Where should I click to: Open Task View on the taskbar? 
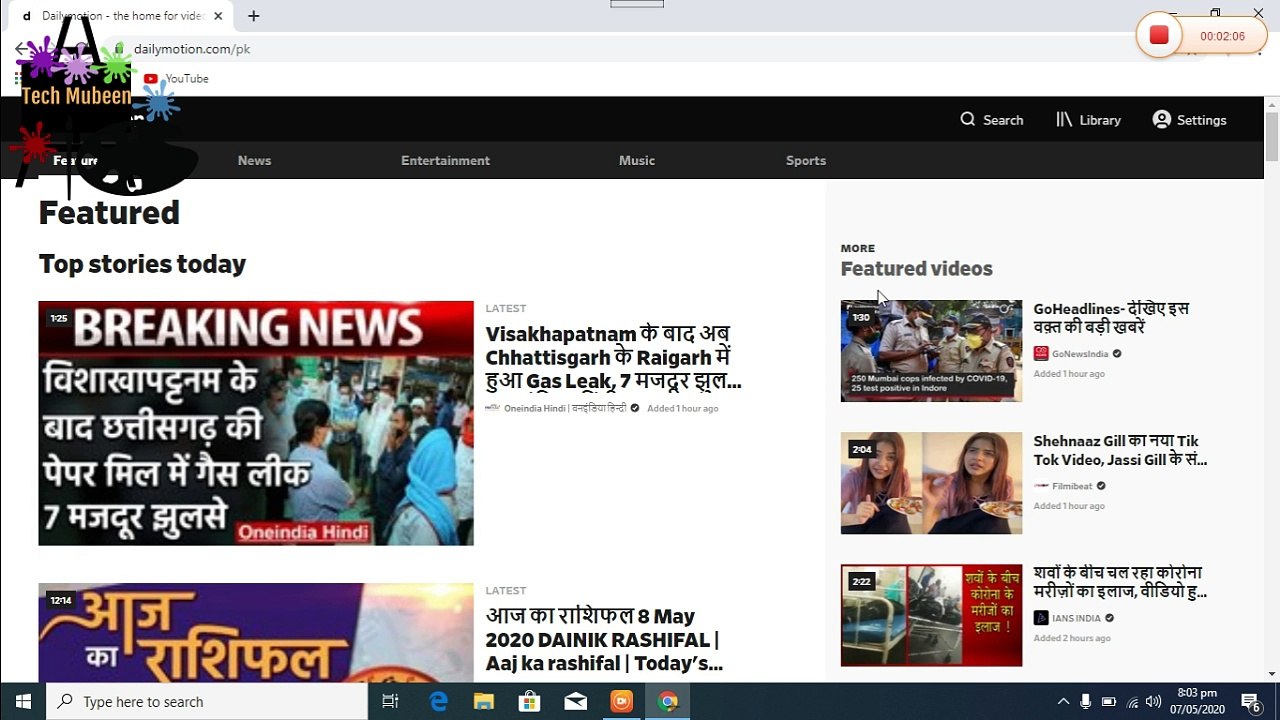tap(391, 701)
